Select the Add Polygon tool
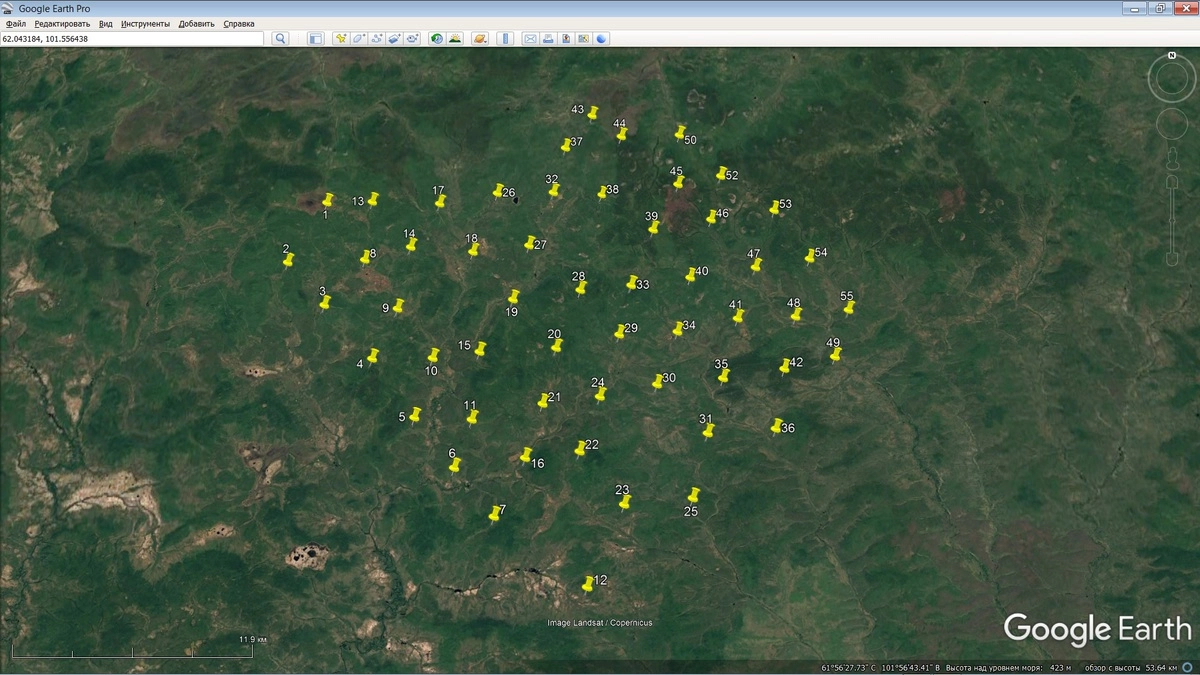 pyautogui.click(x=359, y=38)
